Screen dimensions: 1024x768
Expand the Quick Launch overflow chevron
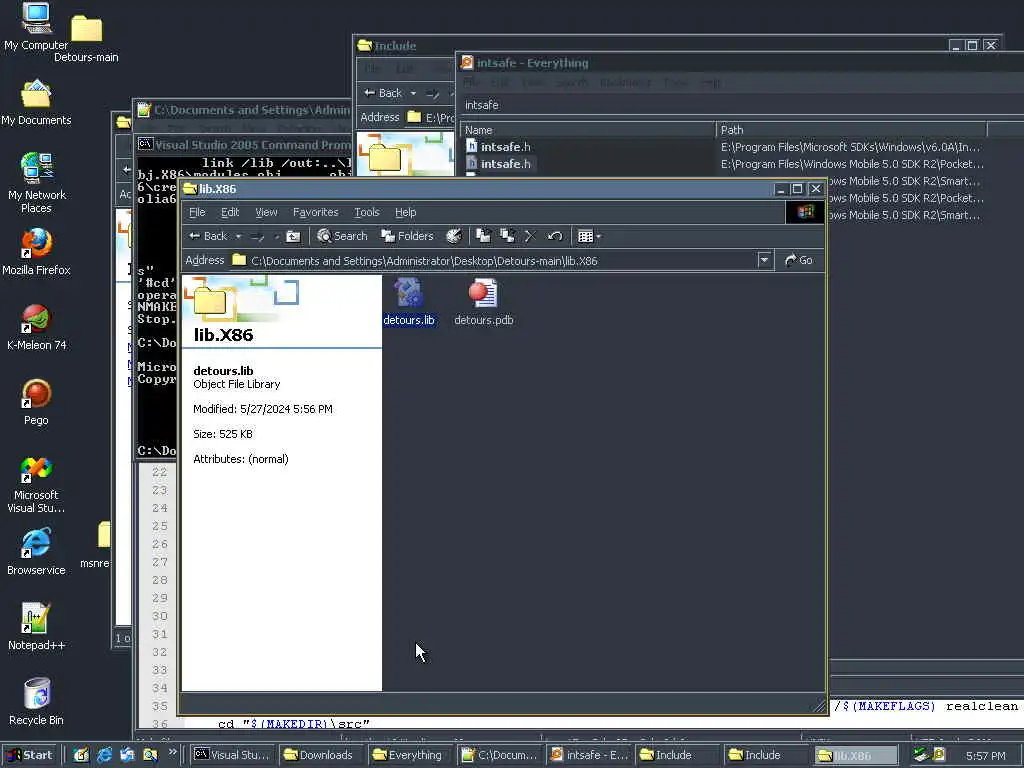pos(172,752)
